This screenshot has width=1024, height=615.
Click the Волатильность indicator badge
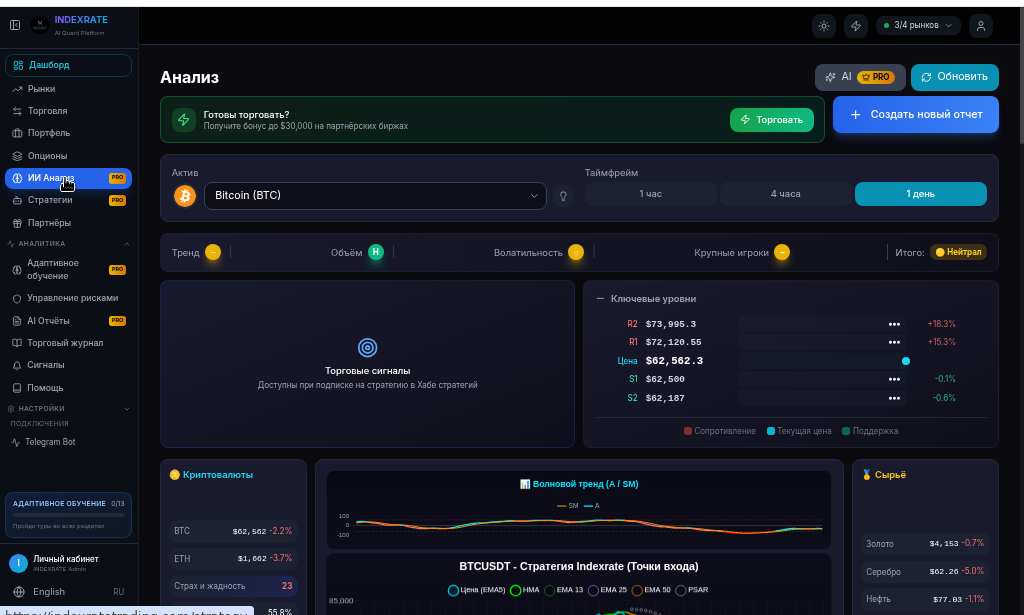click(575, 252)
